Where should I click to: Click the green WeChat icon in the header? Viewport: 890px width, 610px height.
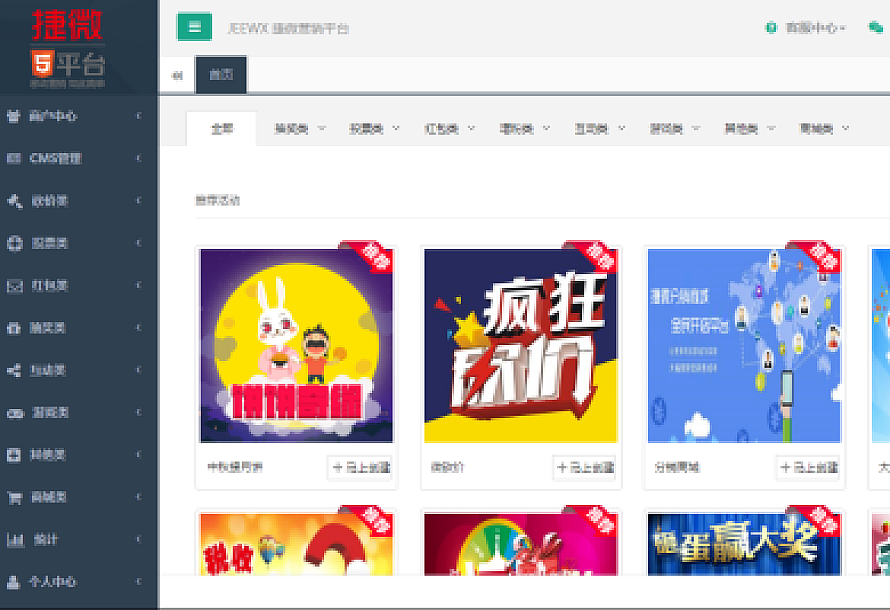click(876, 28)
